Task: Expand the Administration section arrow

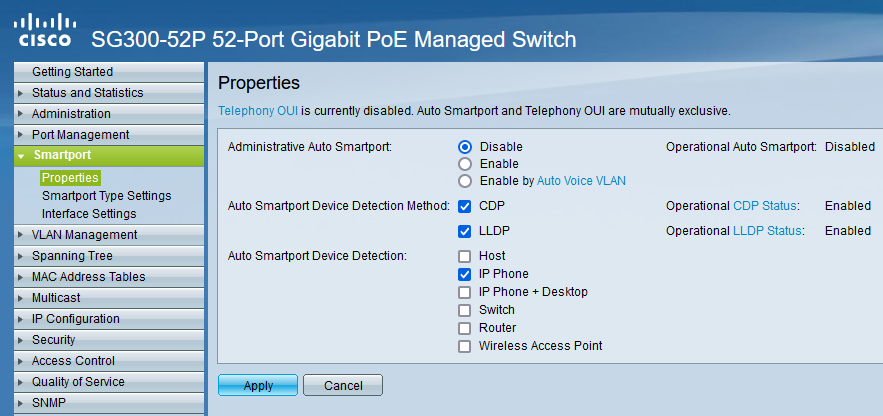Action: 21,114
